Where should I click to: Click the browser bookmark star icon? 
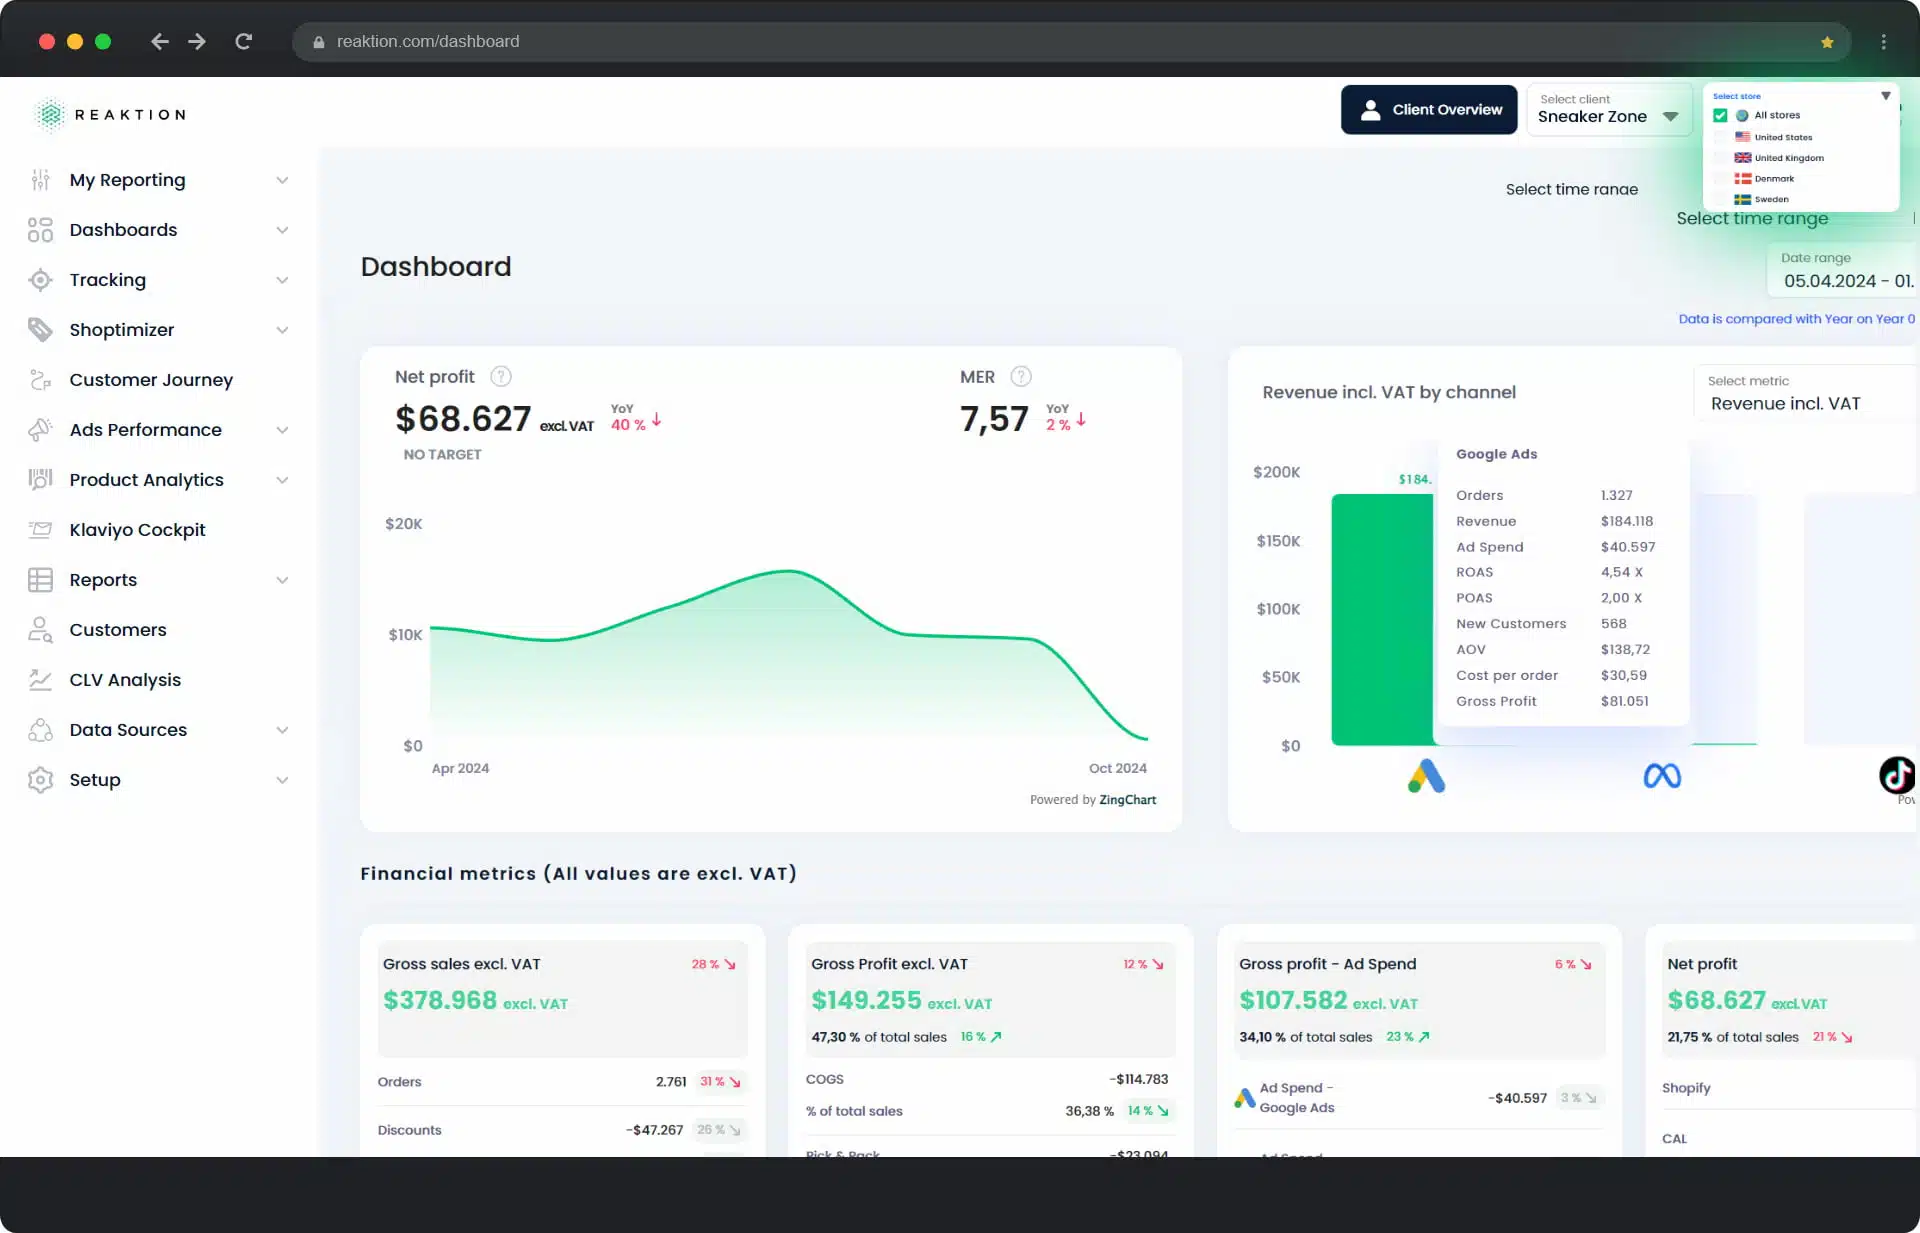(1827, 42)
